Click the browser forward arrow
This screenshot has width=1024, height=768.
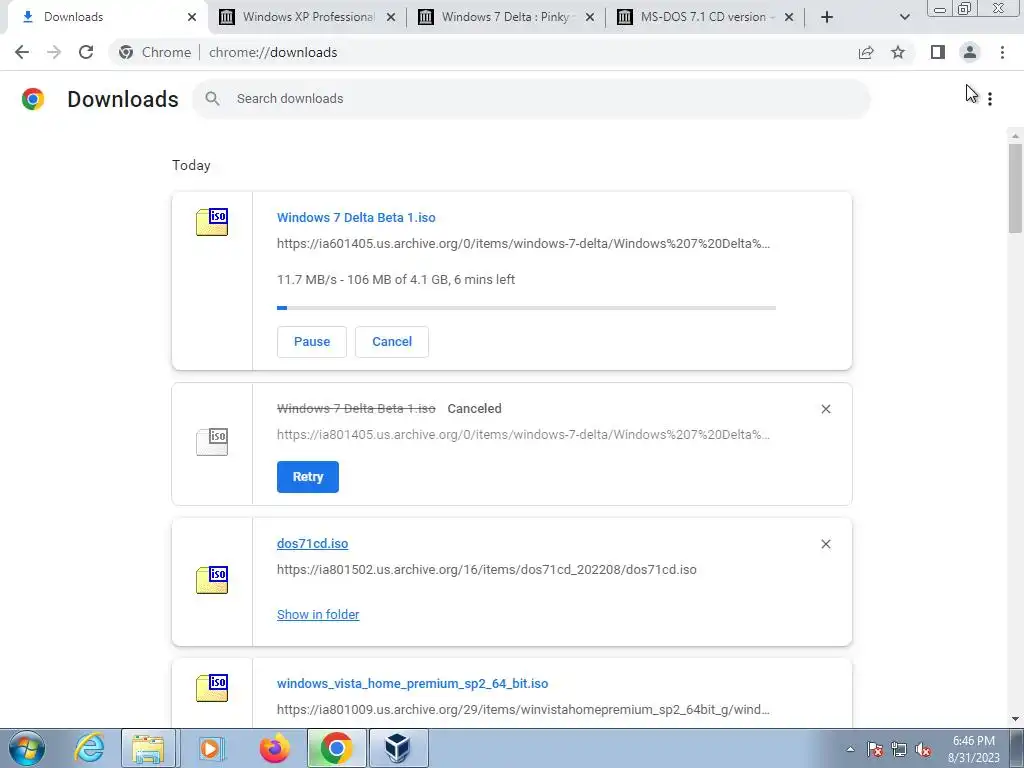click(54, 52)
